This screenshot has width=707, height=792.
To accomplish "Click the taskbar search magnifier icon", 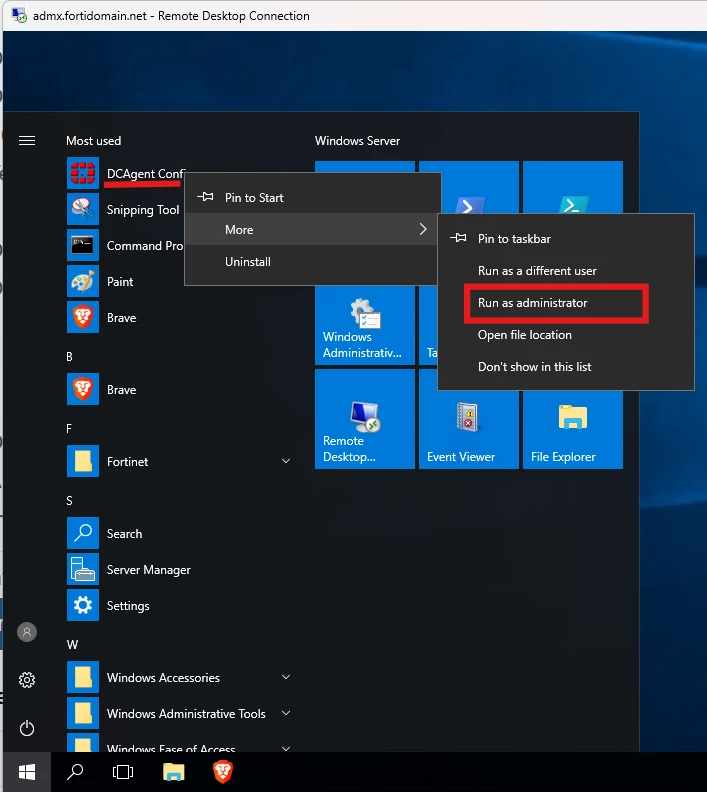I will click(75, 772).
